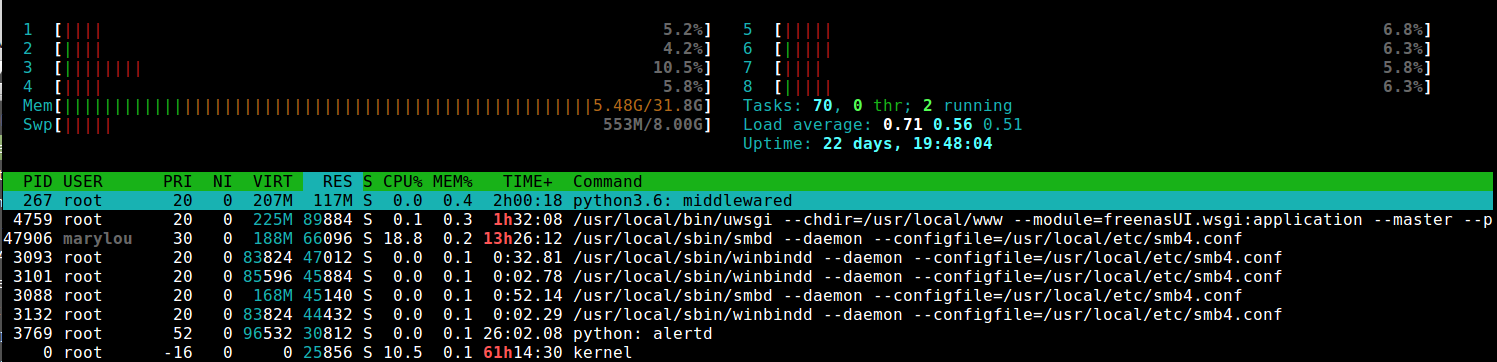Viewport: 1497px width, 362px height.
Task: Click the 10.5 CPU% value of kernel
Action: [403, 353]
